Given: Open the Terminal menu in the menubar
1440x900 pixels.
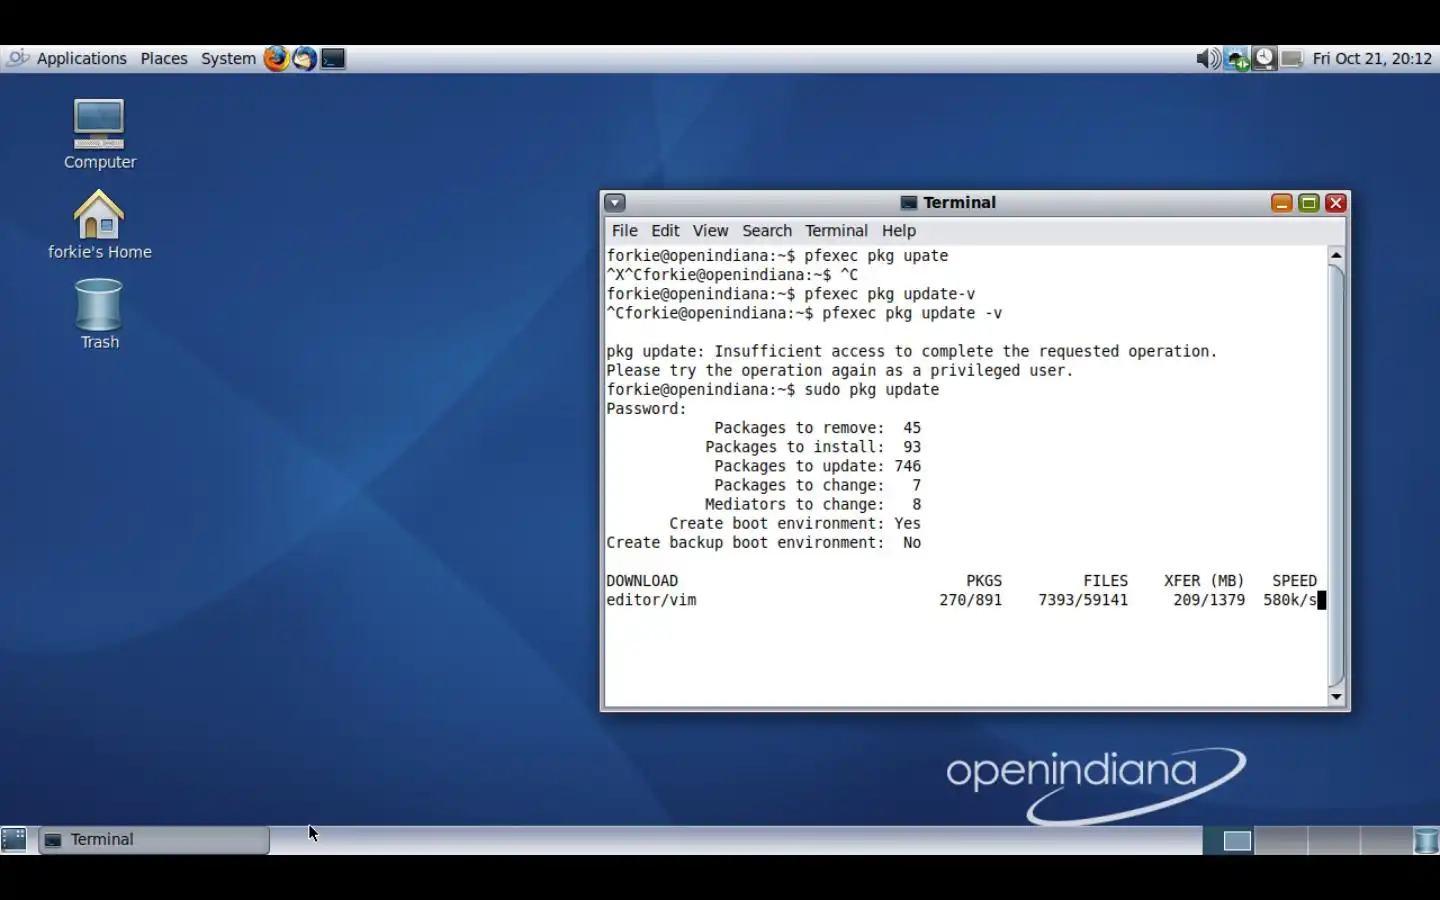Looking at the screenshot, I should click(x=836, y=231).
